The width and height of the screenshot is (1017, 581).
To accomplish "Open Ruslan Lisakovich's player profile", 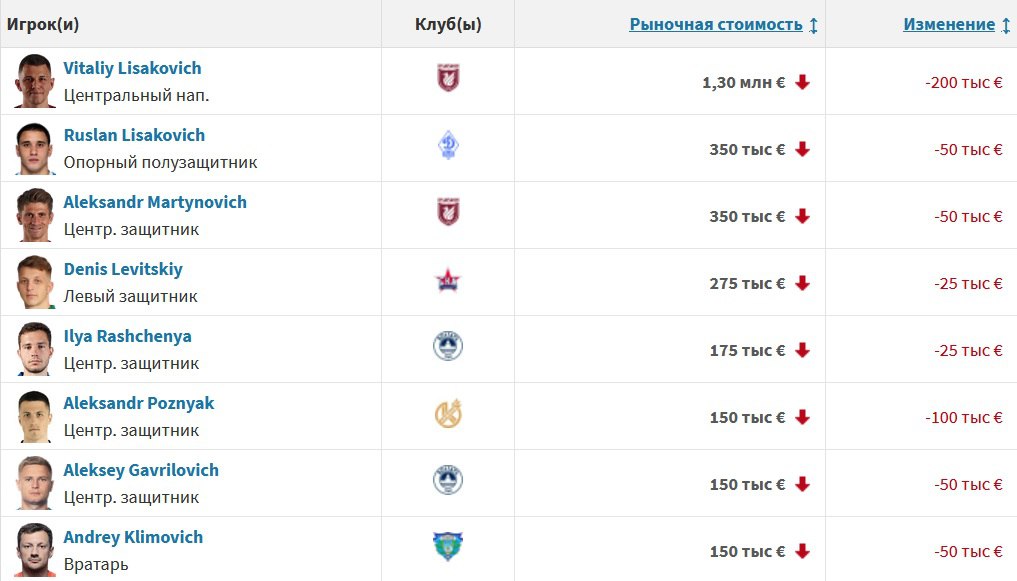I will pos(134,135).
